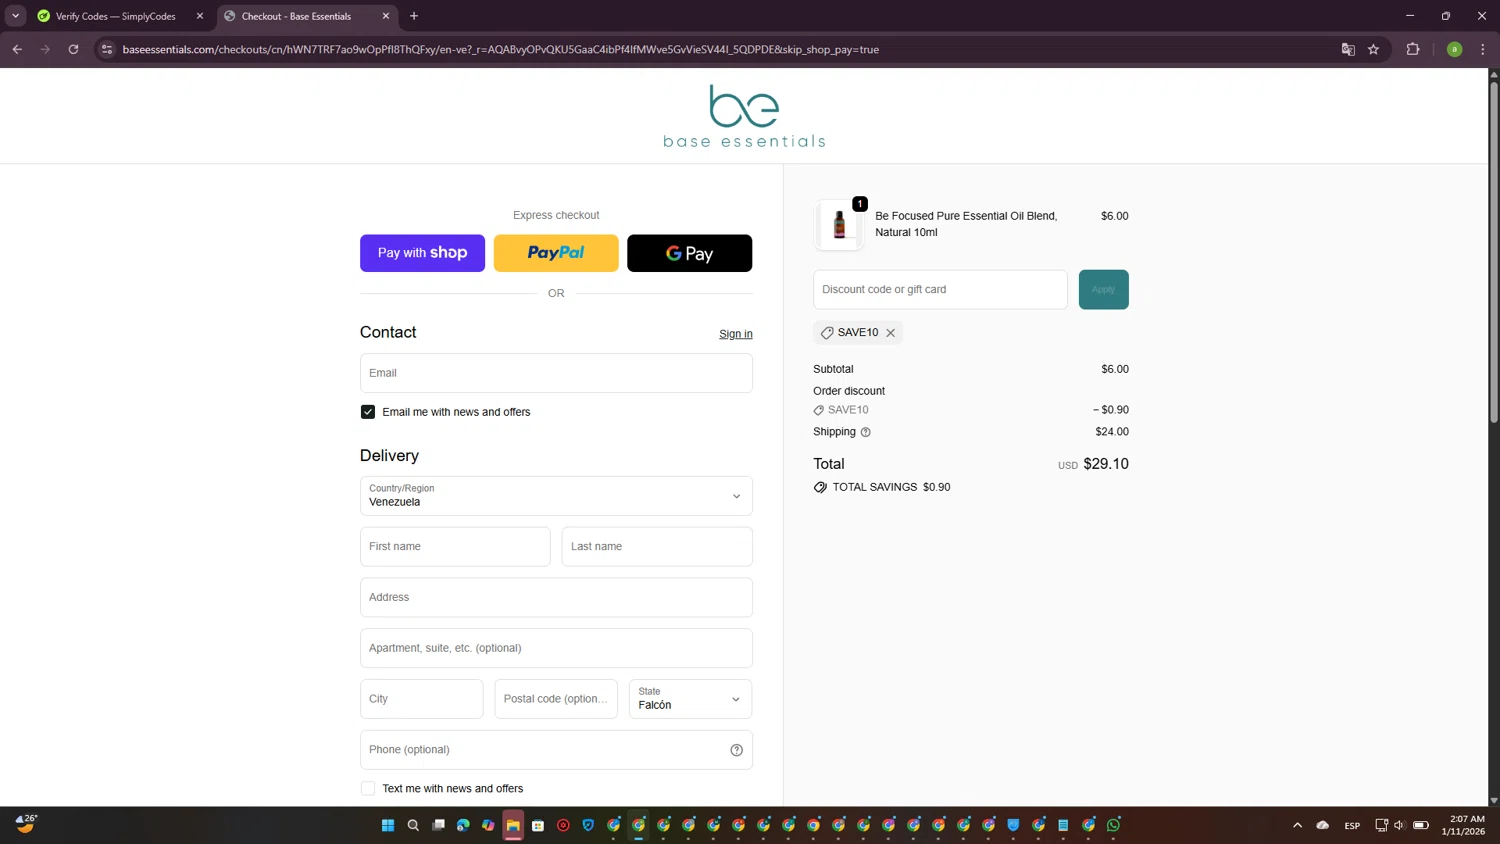Image resolution: width=1500 pixels, height=844 pixels.
Task: Click the essential oil product thumbnail
Action: (839, 224)
